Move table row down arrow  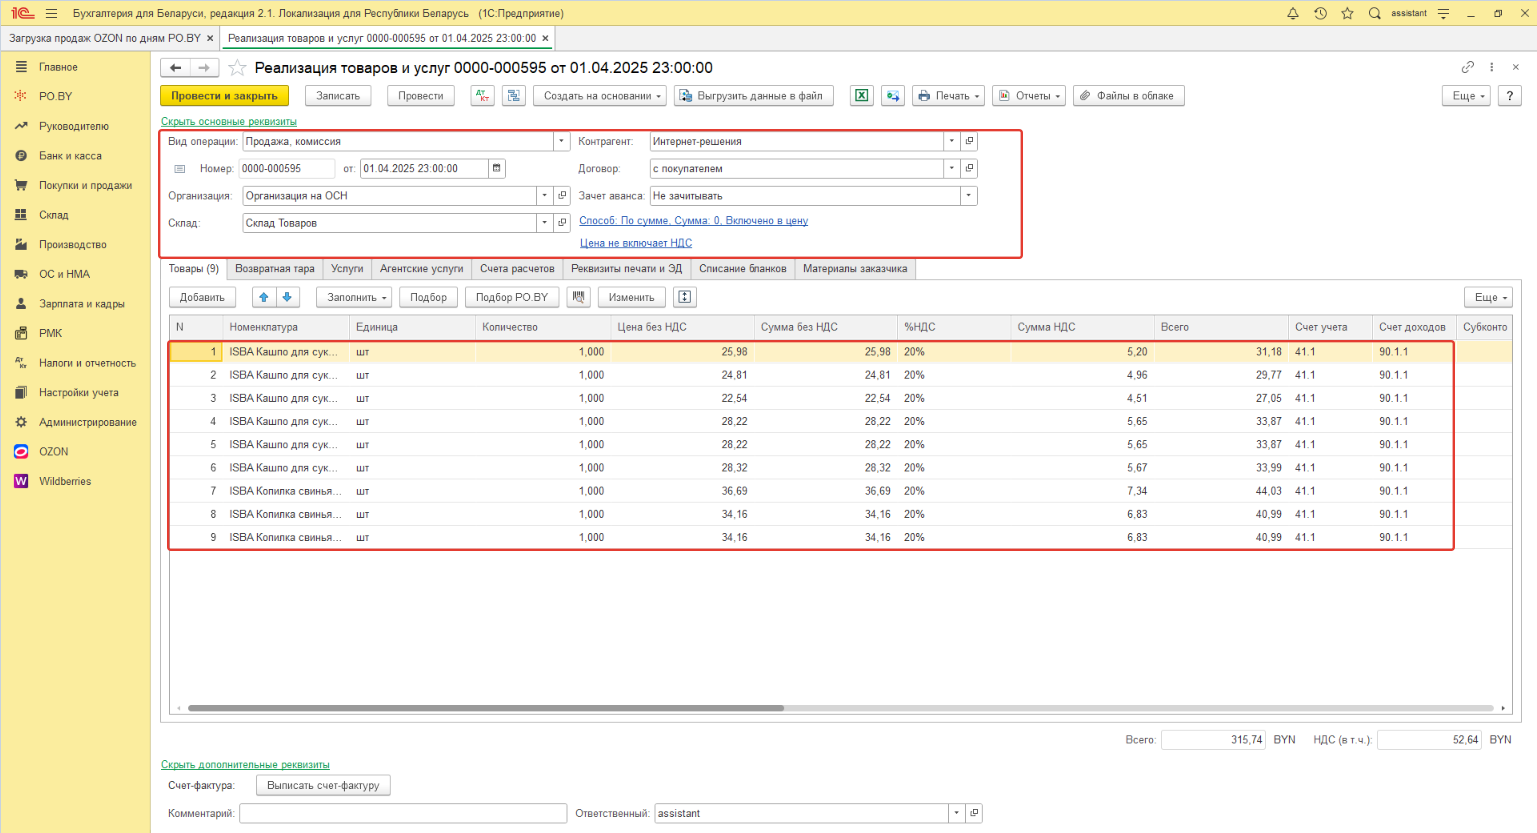(x=287, y=297)
